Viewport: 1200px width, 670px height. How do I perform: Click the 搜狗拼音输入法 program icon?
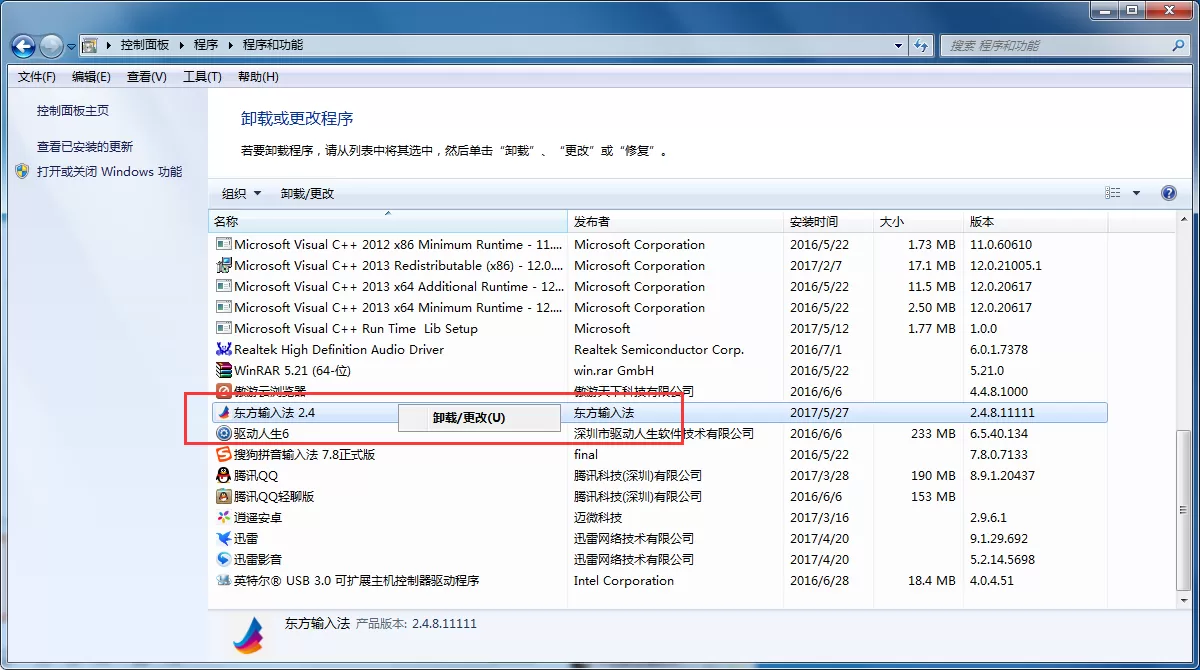click(224, 454)
